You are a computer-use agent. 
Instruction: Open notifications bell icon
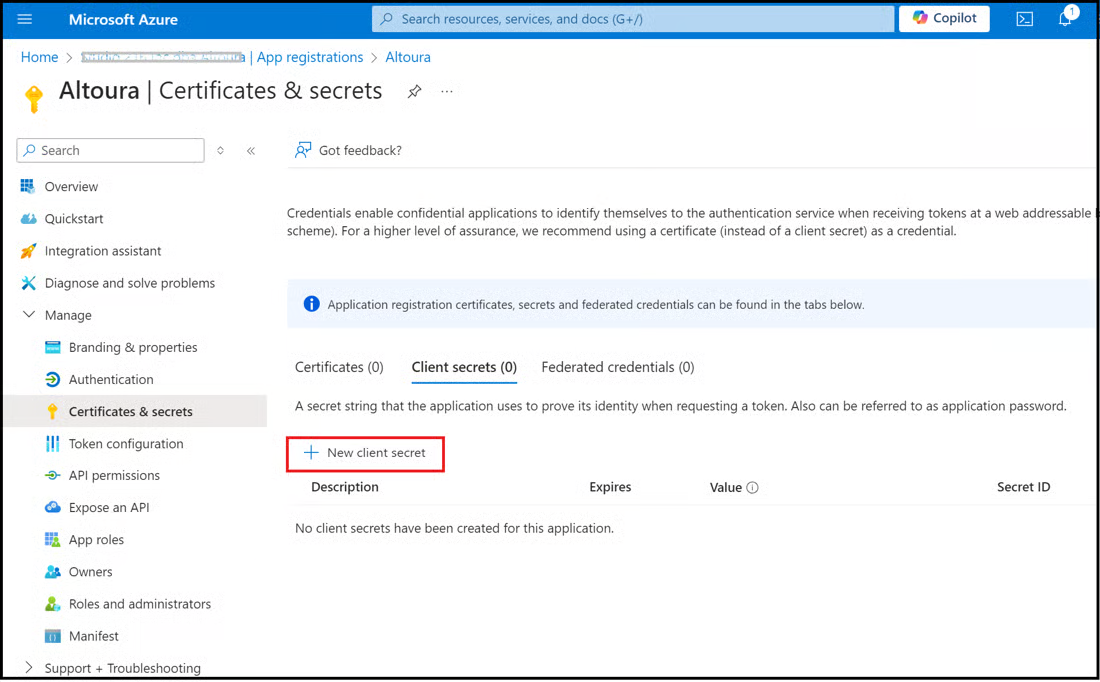coord(1065,19)
